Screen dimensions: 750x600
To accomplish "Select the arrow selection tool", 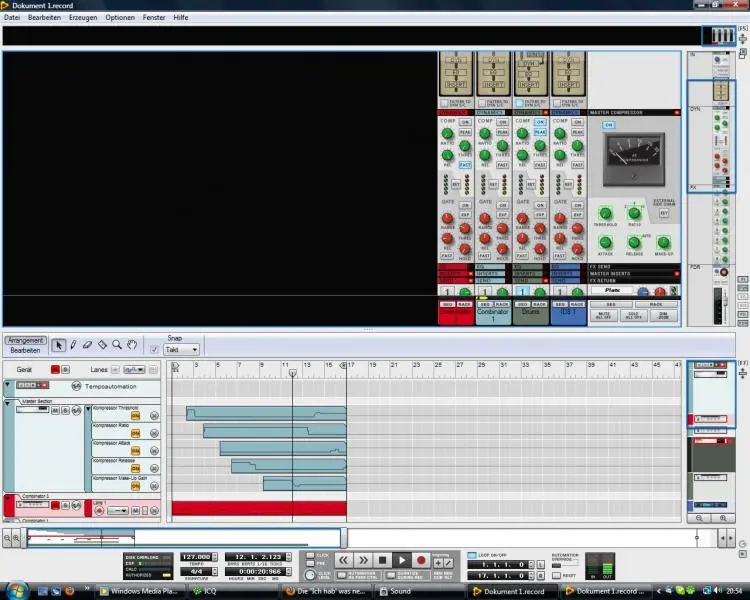I will [x=59, y=345].
